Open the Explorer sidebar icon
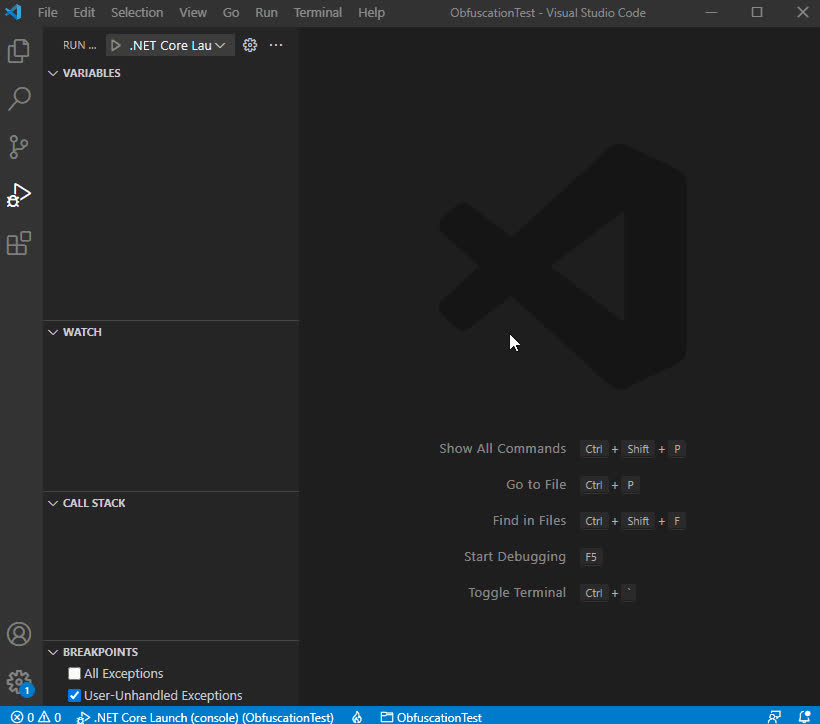 click(x=18, y=50)
